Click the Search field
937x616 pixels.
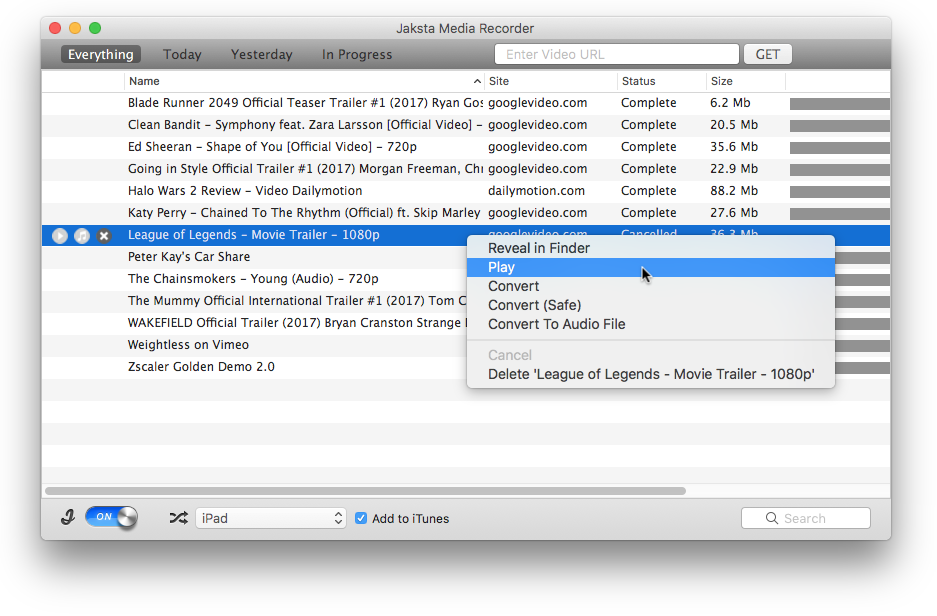click(x=806, y=518)
